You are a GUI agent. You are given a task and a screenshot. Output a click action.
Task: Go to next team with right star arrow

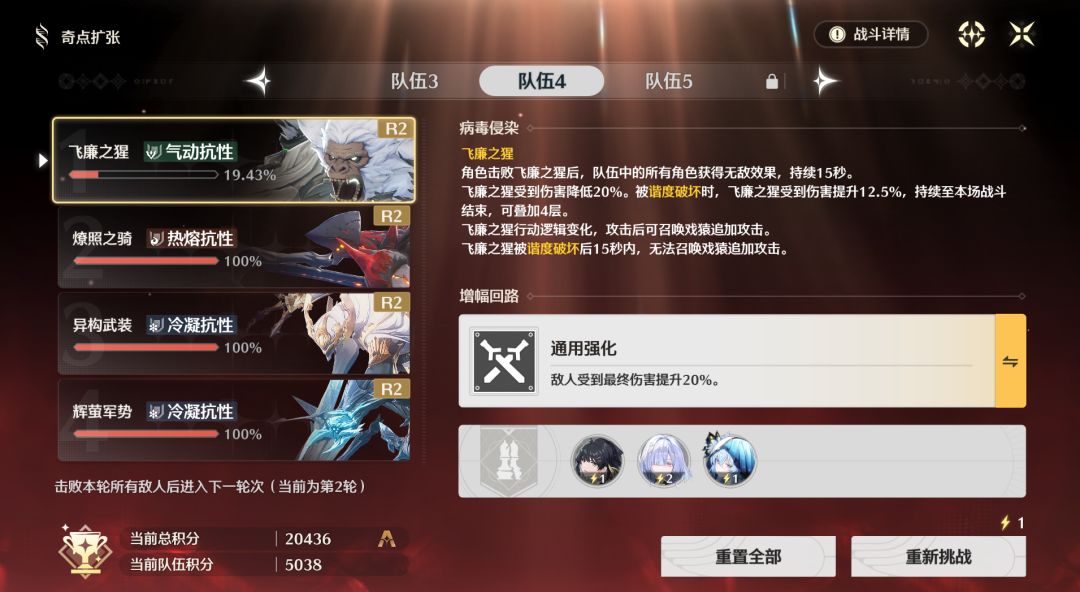[x=824, y=81]
